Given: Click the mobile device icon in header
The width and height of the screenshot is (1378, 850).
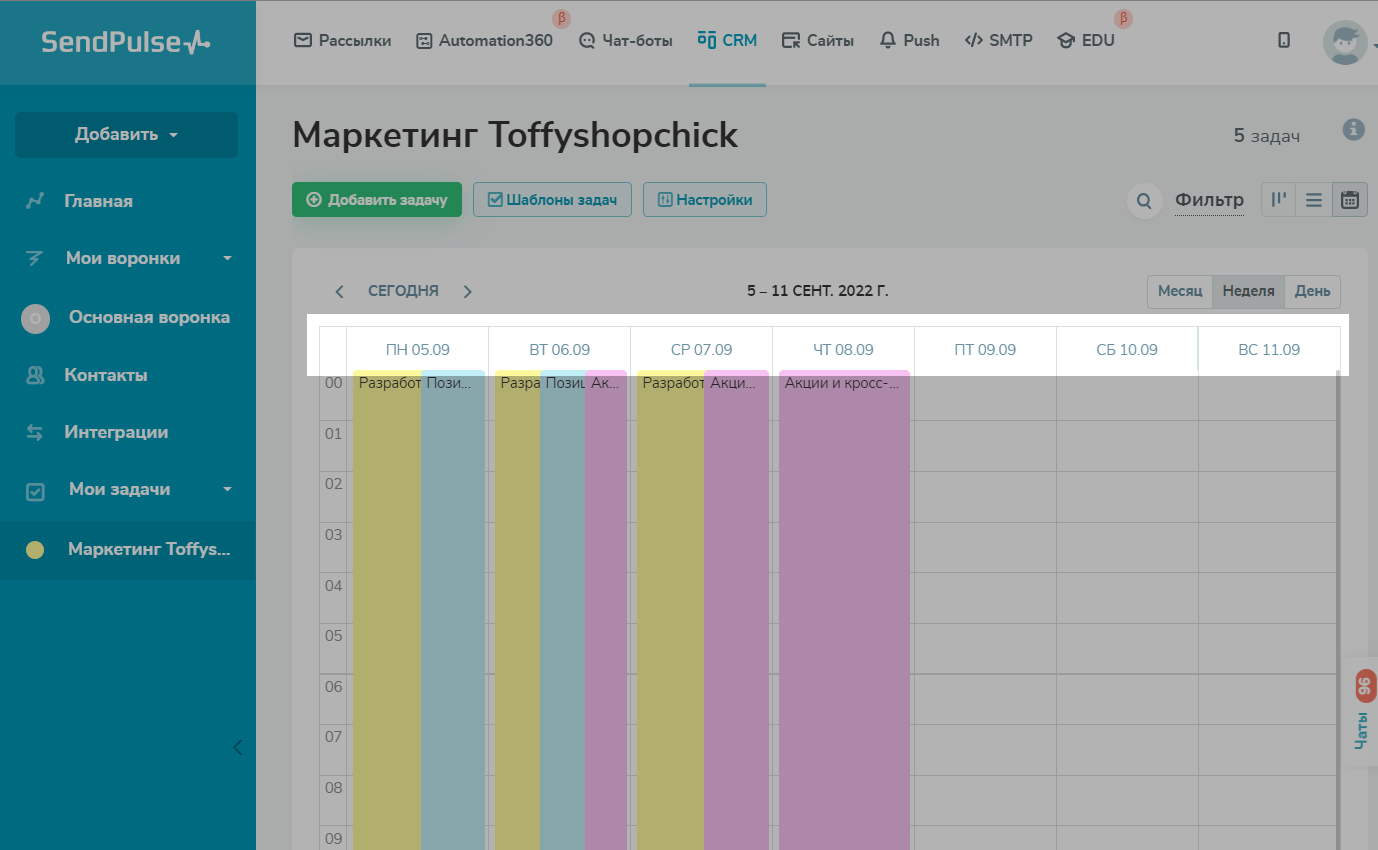Looking at the screenshot, I should point(1284,41).
